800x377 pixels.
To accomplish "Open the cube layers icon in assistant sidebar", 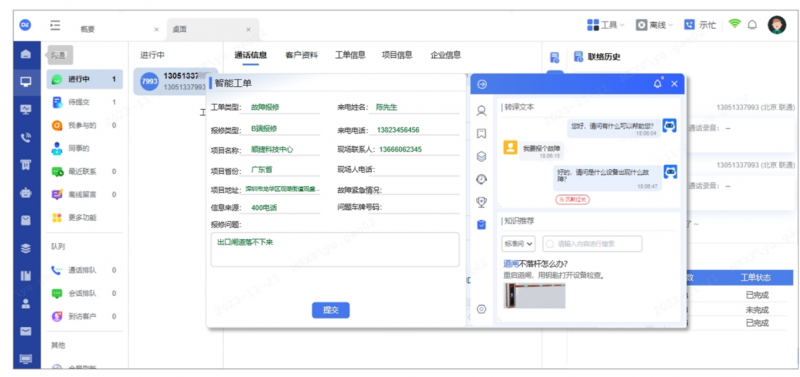I will [x=481, y=156].
